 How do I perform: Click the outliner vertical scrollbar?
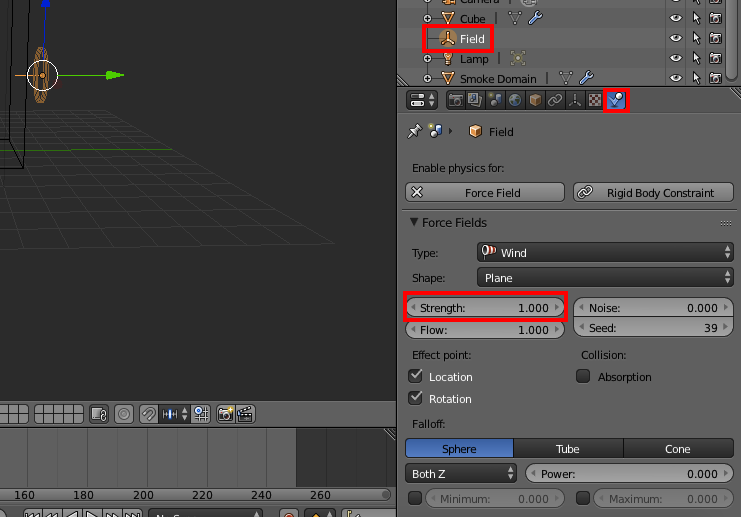tap(732, 40)
